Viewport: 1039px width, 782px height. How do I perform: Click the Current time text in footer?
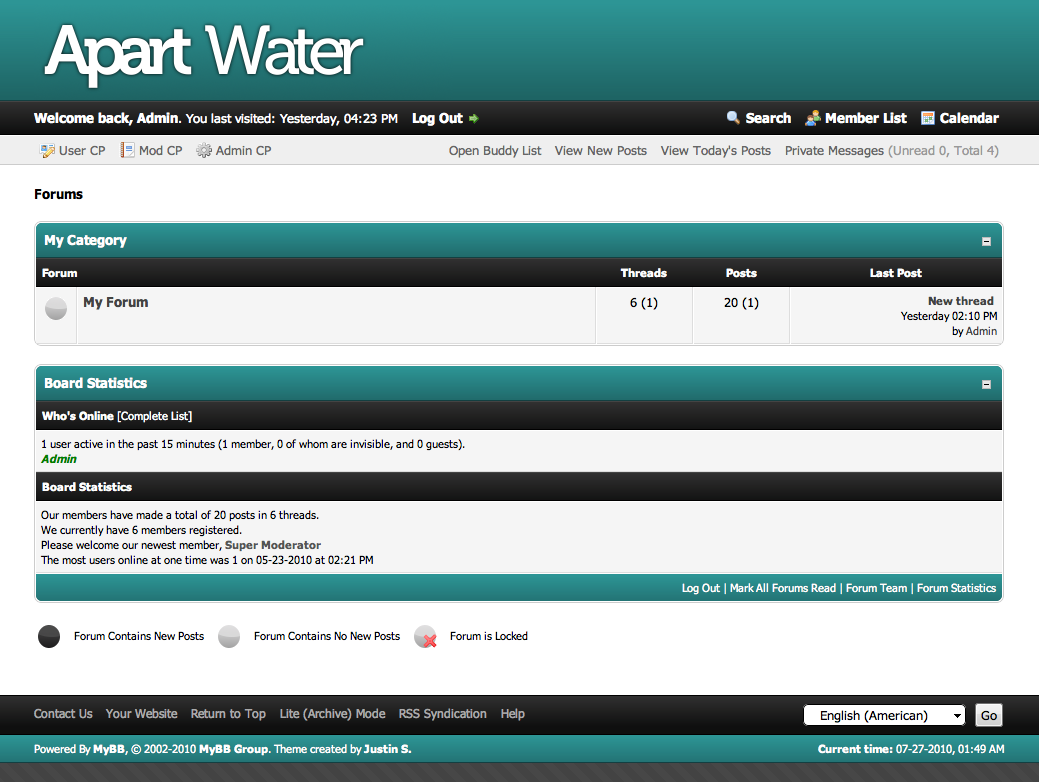pos(910,749)
